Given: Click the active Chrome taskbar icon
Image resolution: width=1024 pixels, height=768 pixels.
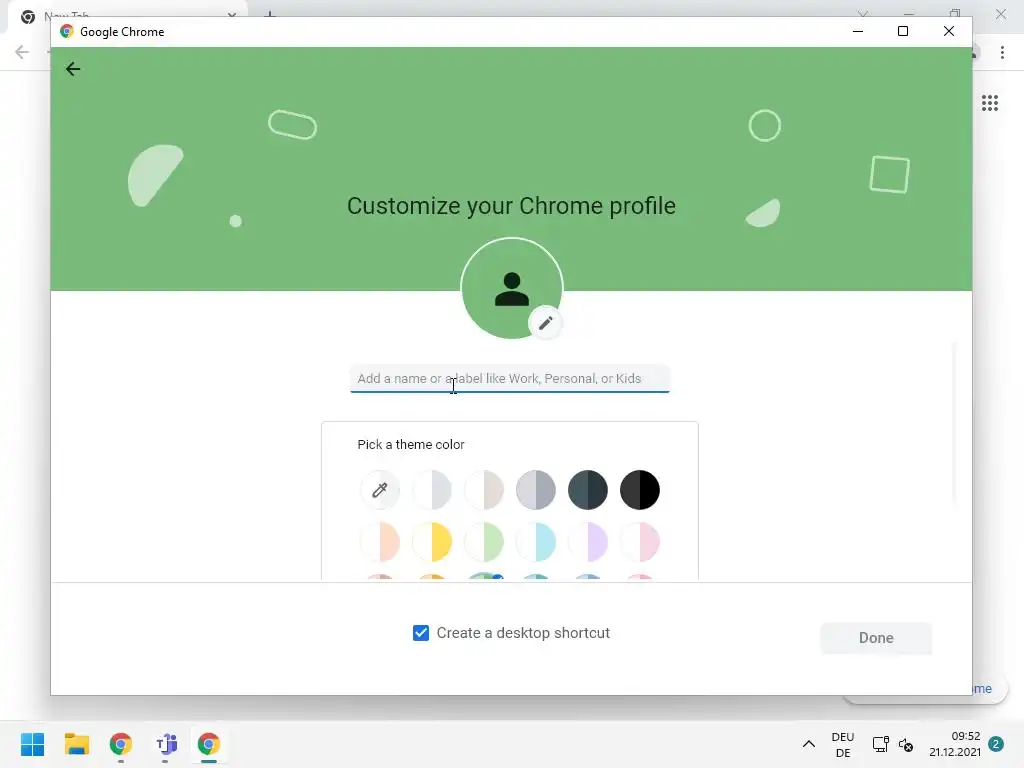Looking at the screenshot, I should point(209,744).
